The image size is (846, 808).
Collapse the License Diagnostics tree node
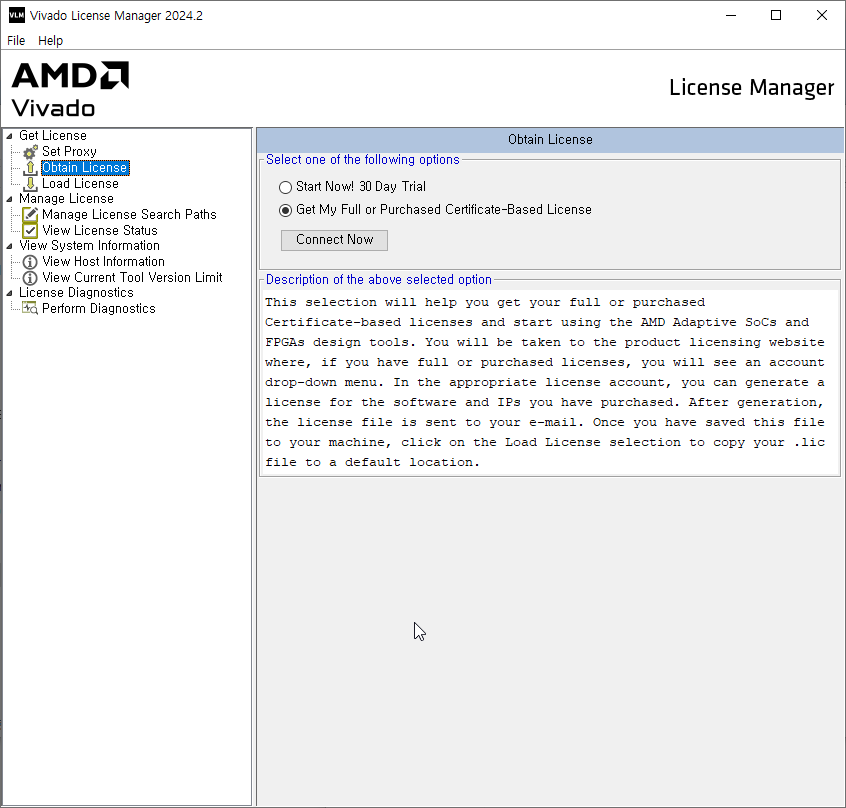coord(9,293)
